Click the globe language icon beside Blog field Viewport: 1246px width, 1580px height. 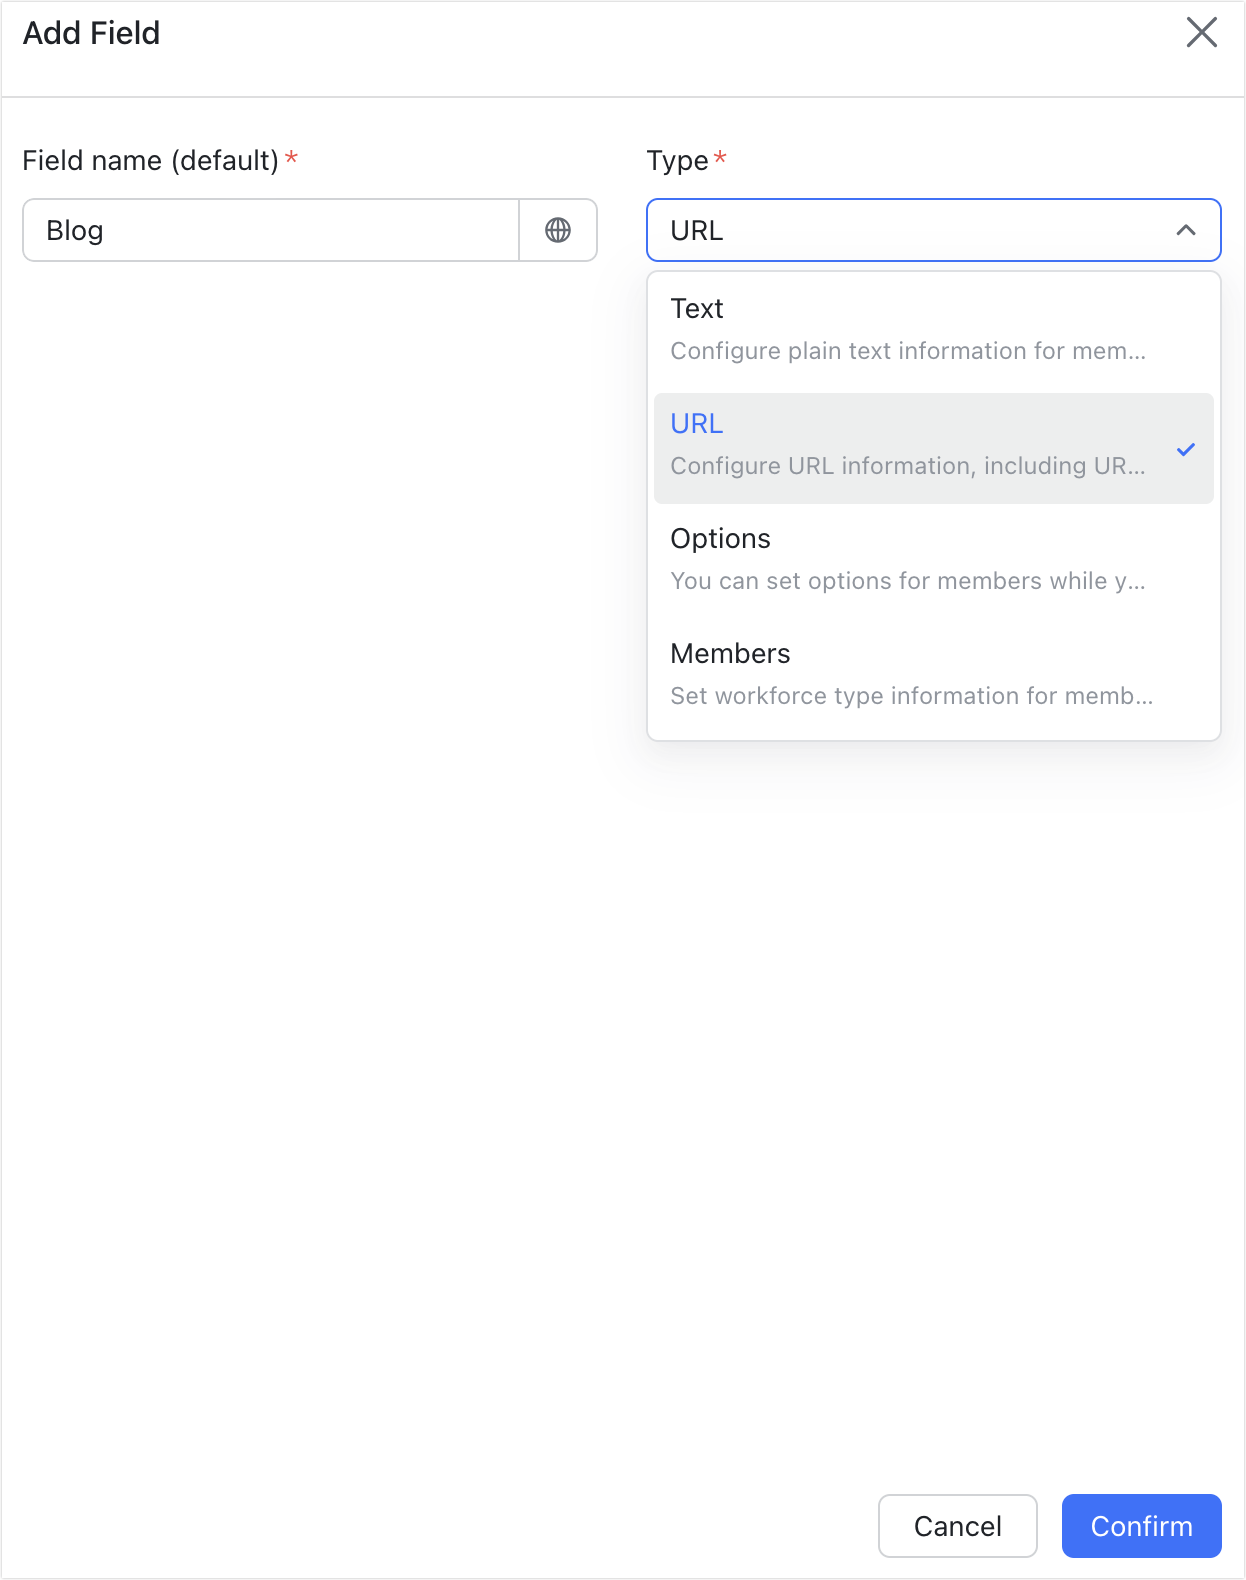(558, 230)
